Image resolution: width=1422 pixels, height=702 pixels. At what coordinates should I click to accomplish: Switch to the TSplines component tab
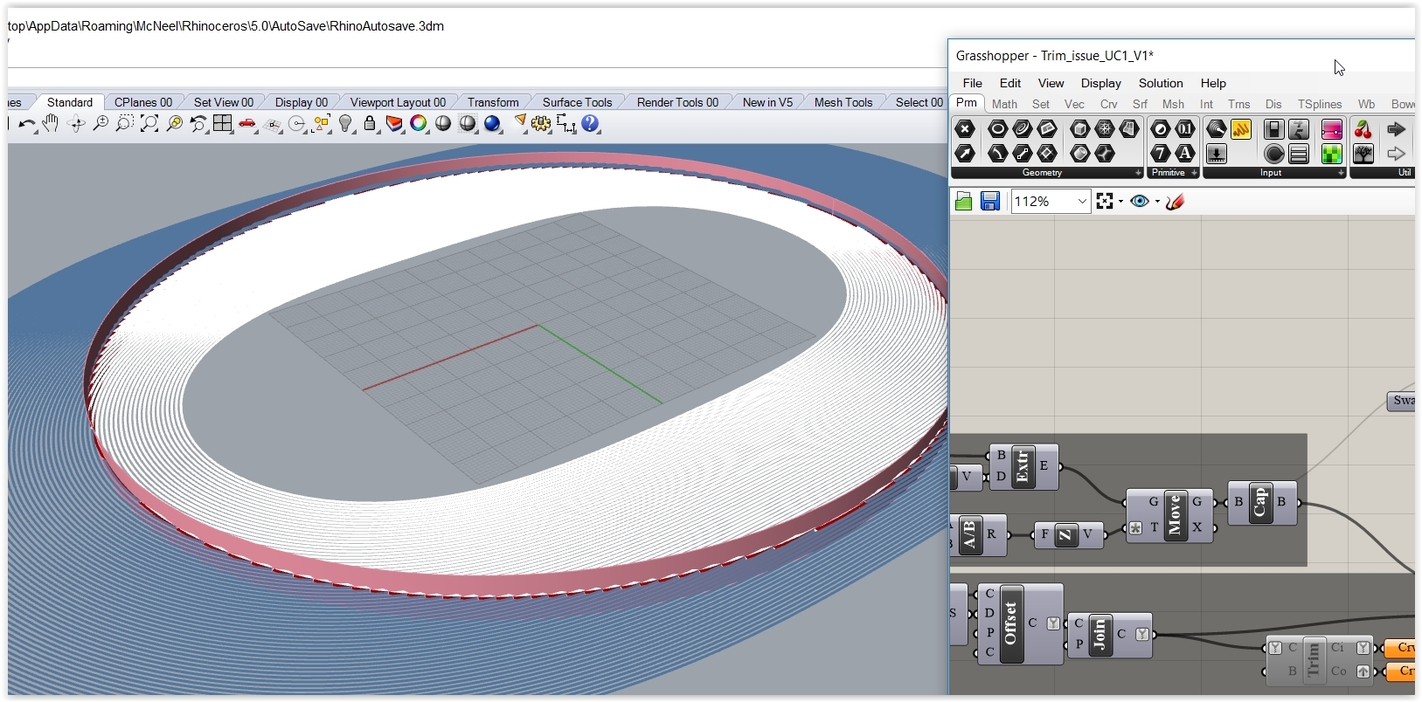click(x=1320, y=104)
